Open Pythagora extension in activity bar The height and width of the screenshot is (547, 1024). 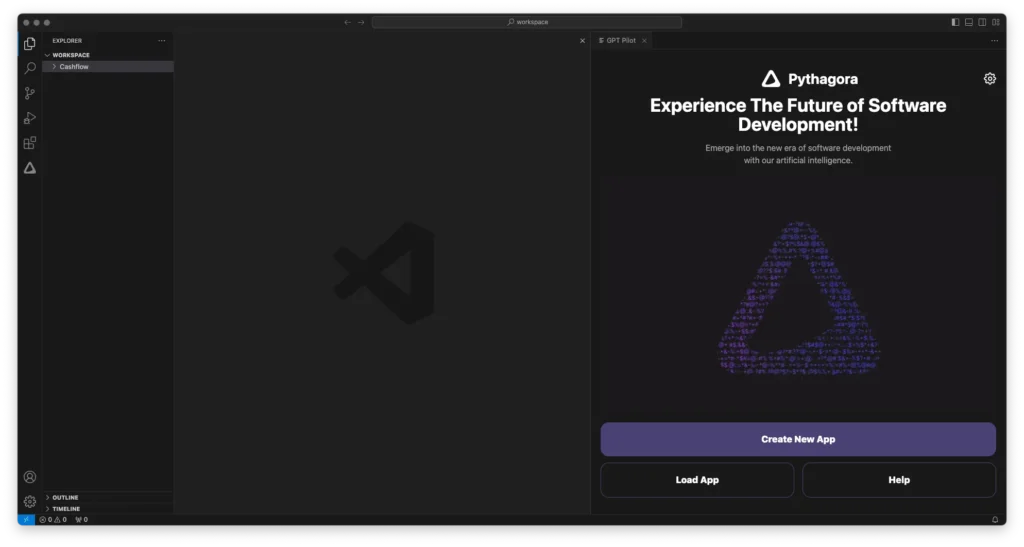click(30, 168)
